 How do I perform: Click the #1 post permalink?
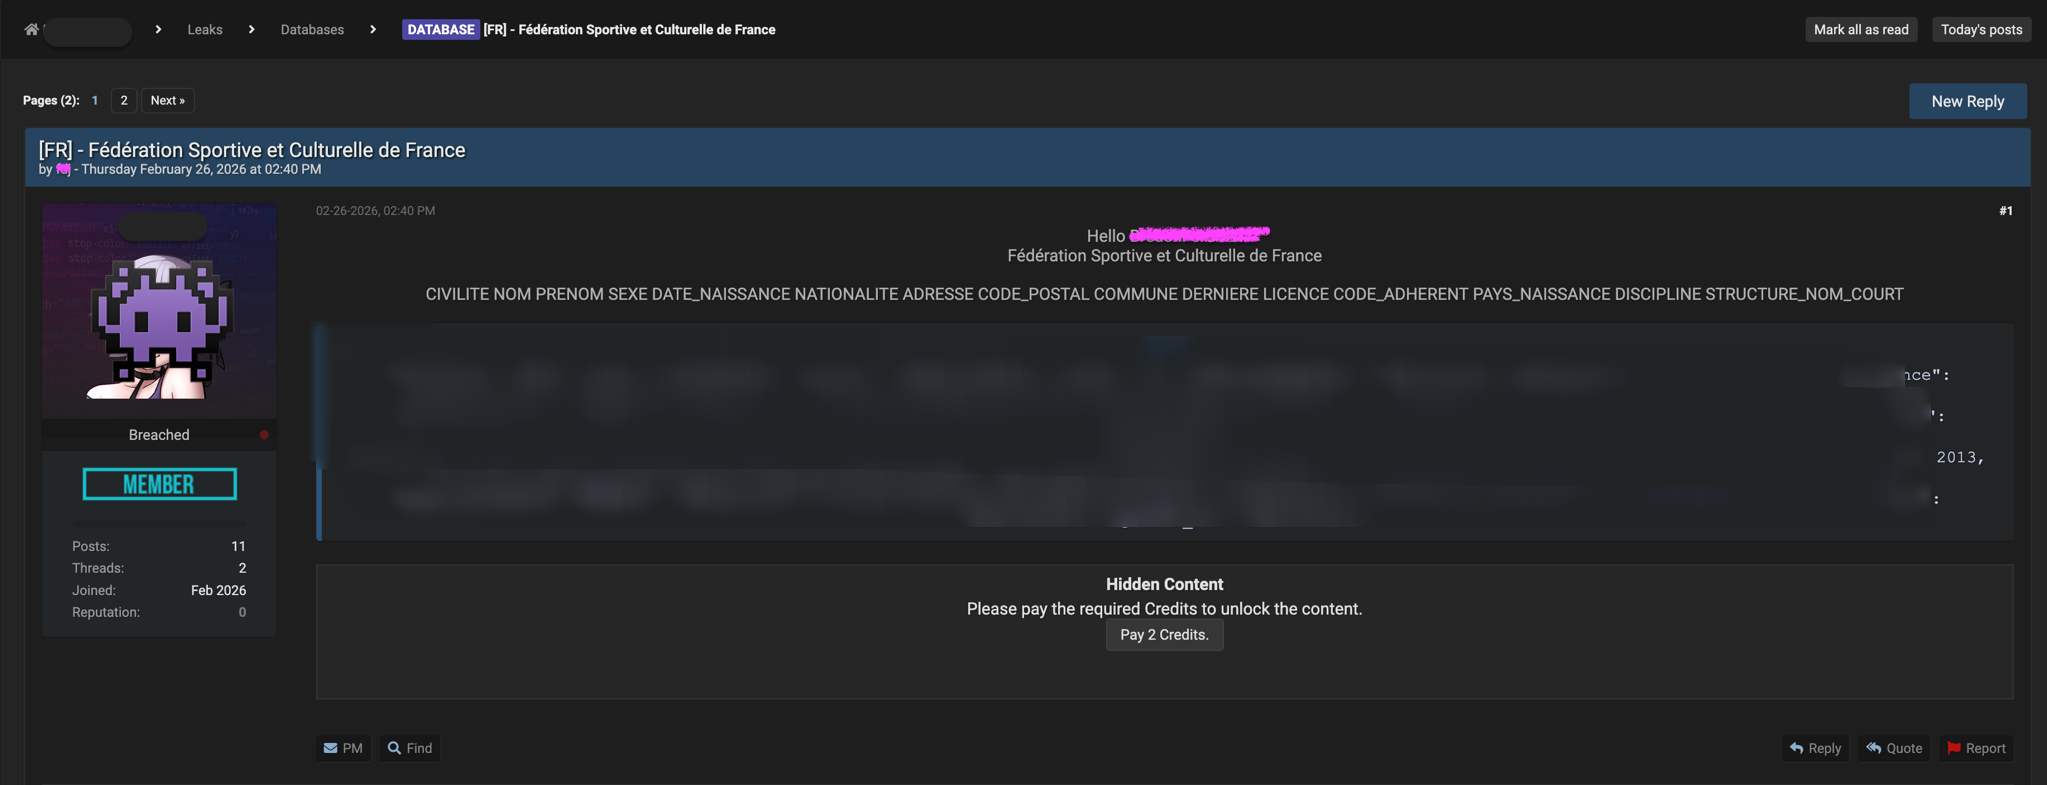2005,211
